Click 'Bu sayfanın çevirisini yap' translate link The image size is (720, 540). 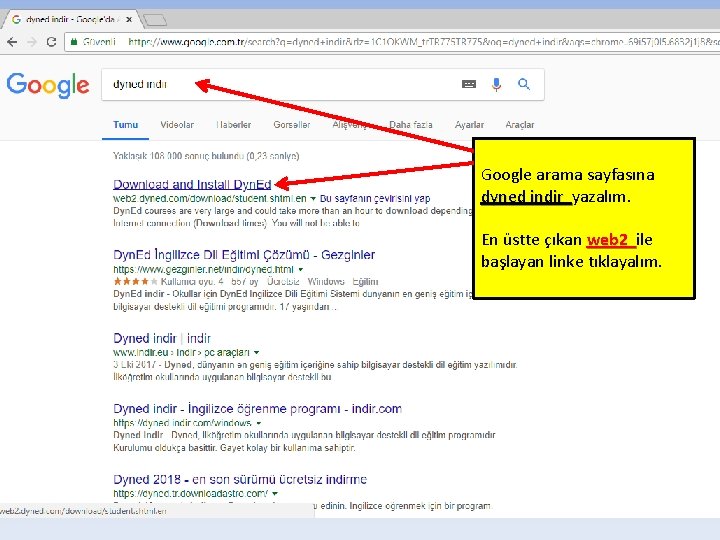[375, 198]
